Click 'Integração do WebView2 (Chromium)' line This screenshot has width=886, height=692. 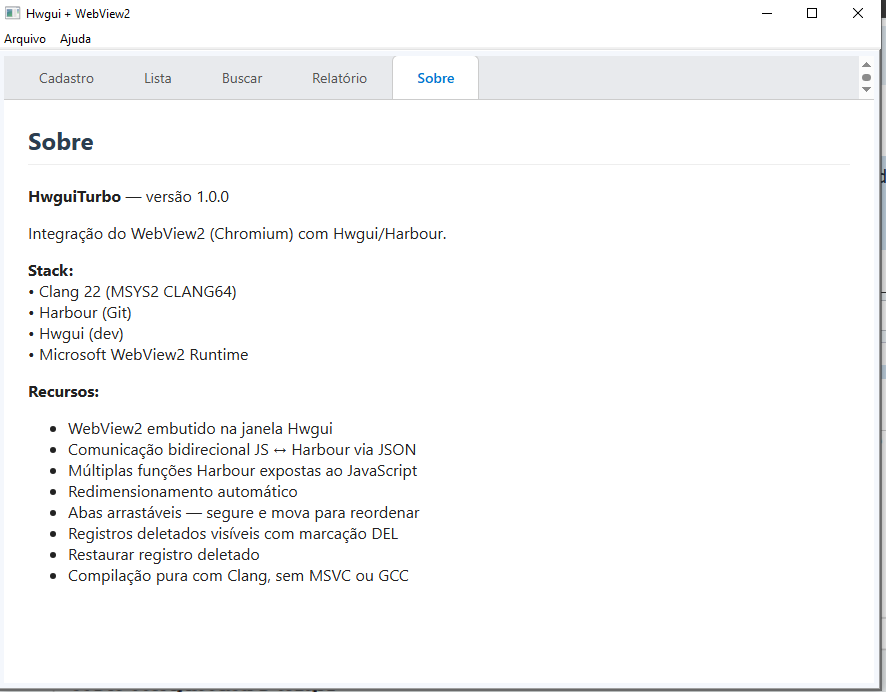[237, 233]
